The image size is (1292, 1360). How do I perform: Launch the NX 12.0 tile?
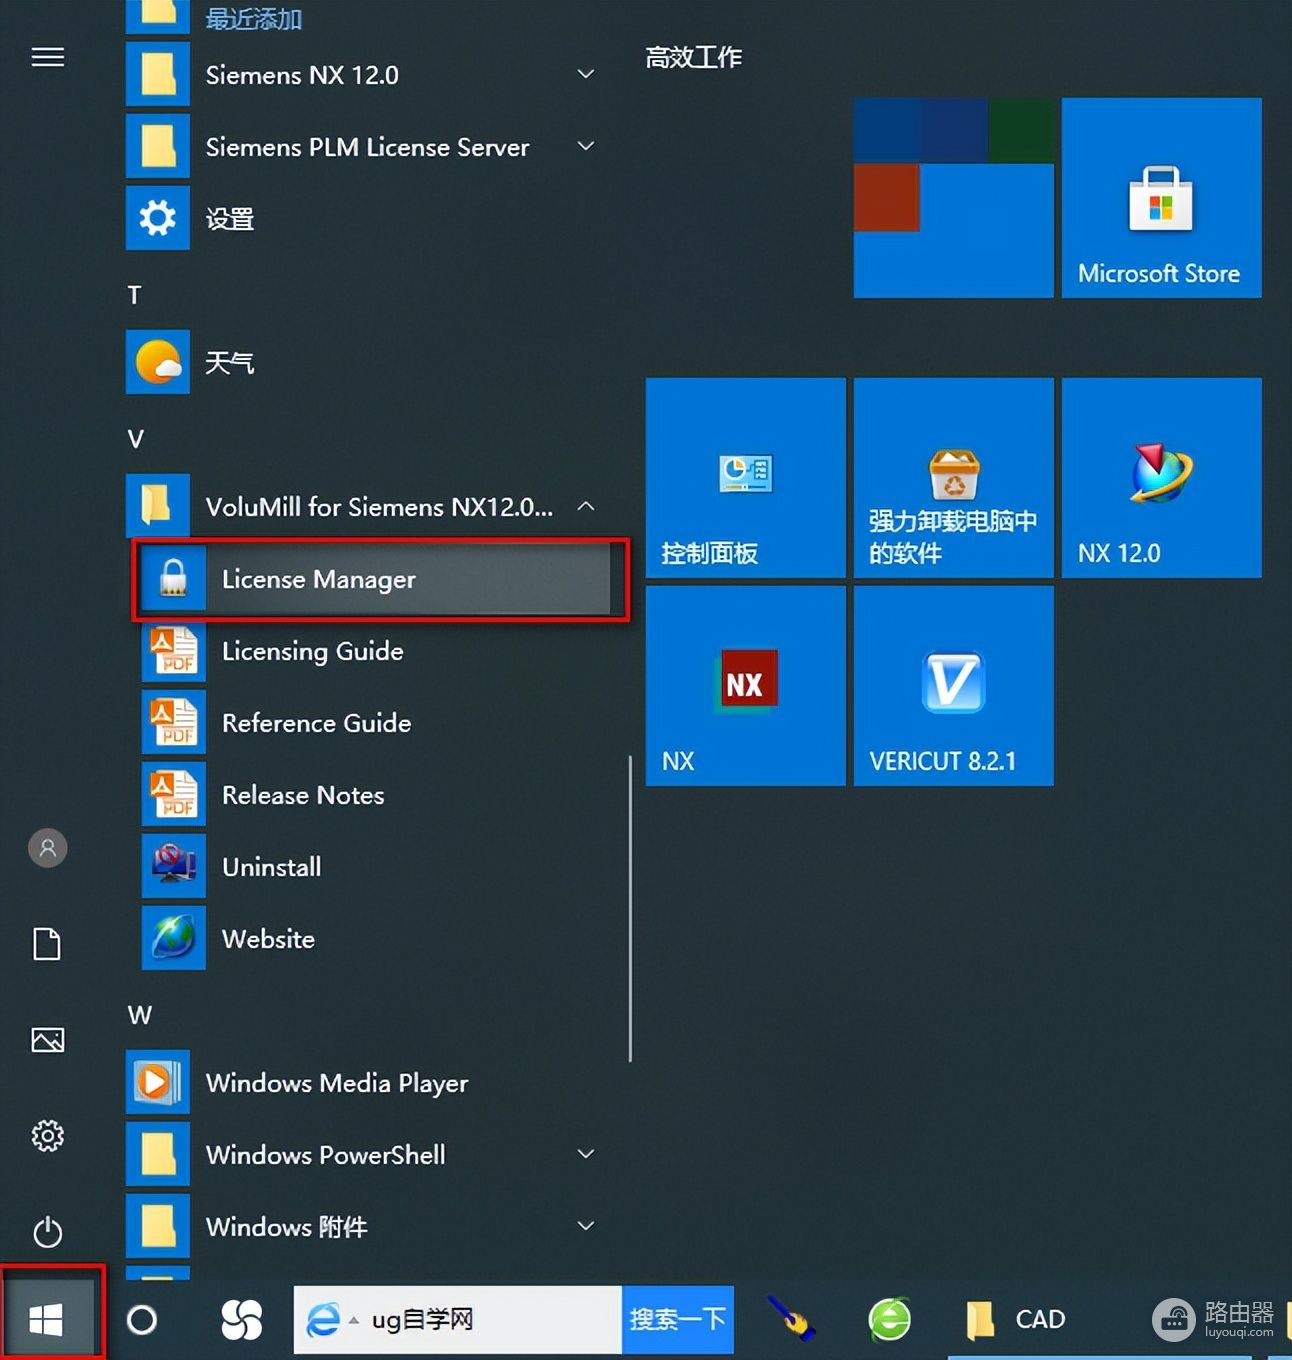[1161, 478]
